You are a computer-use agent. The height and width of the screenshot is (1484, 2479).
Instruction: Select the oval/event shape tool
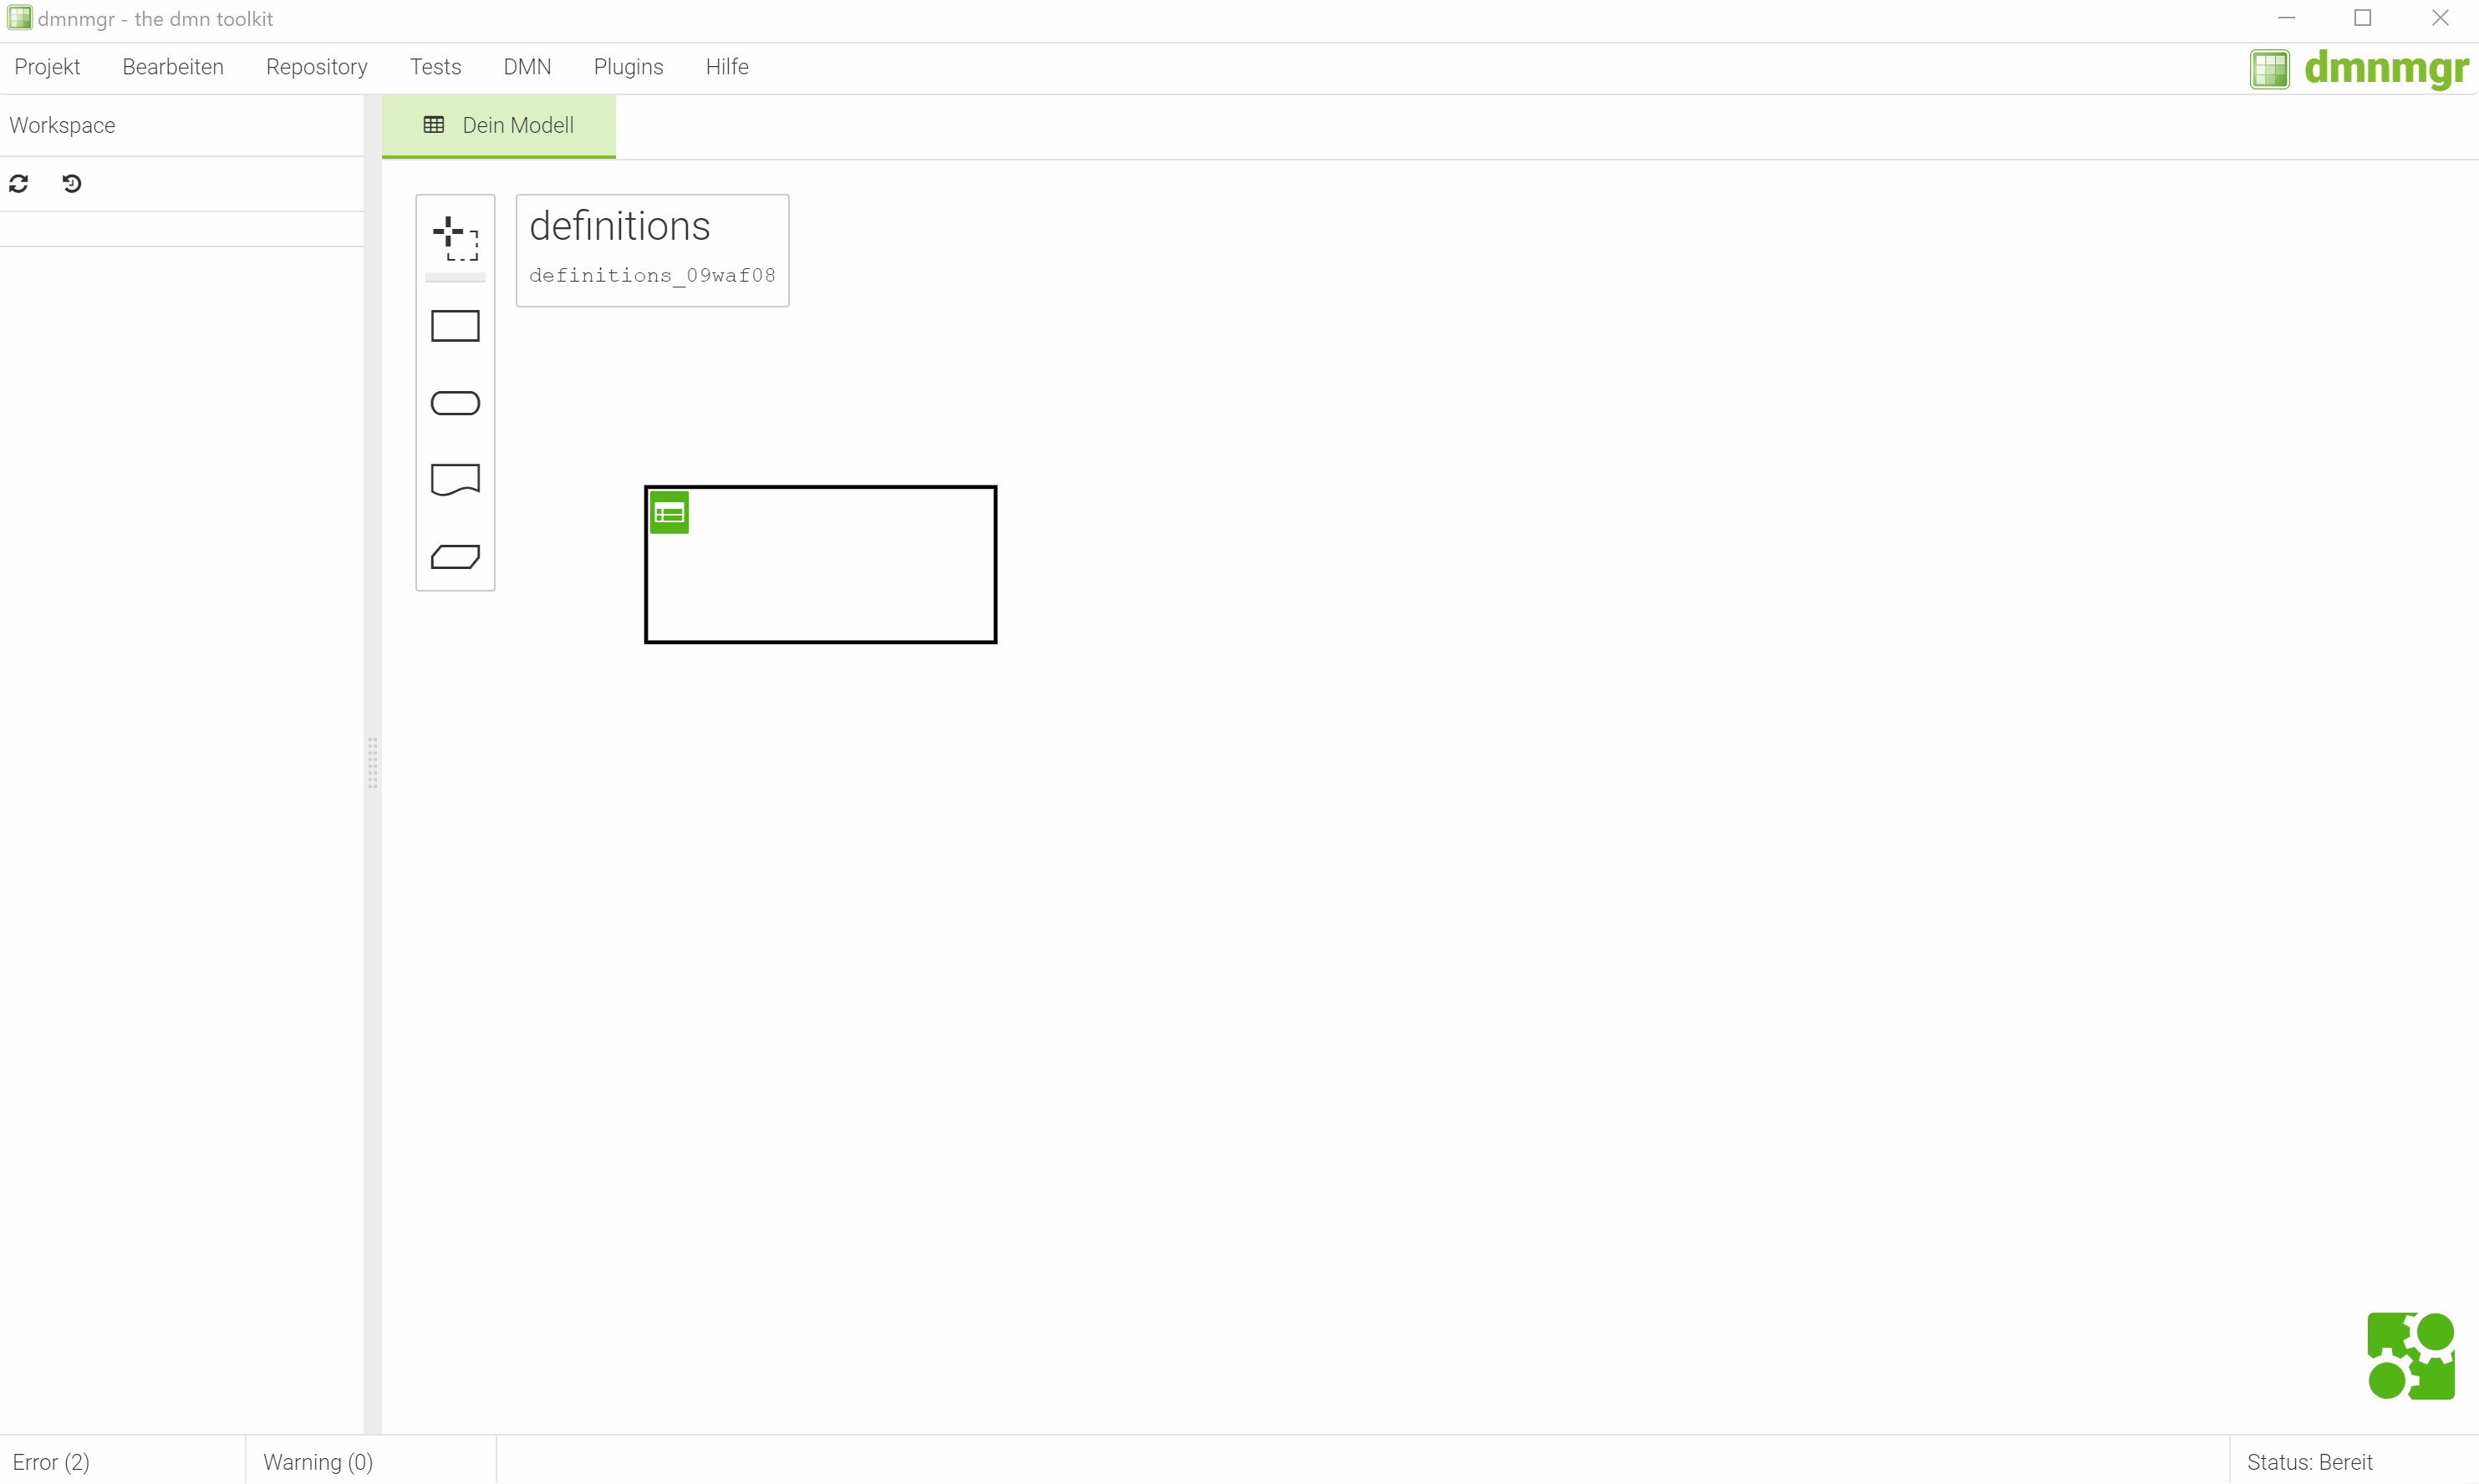point(456,403)
